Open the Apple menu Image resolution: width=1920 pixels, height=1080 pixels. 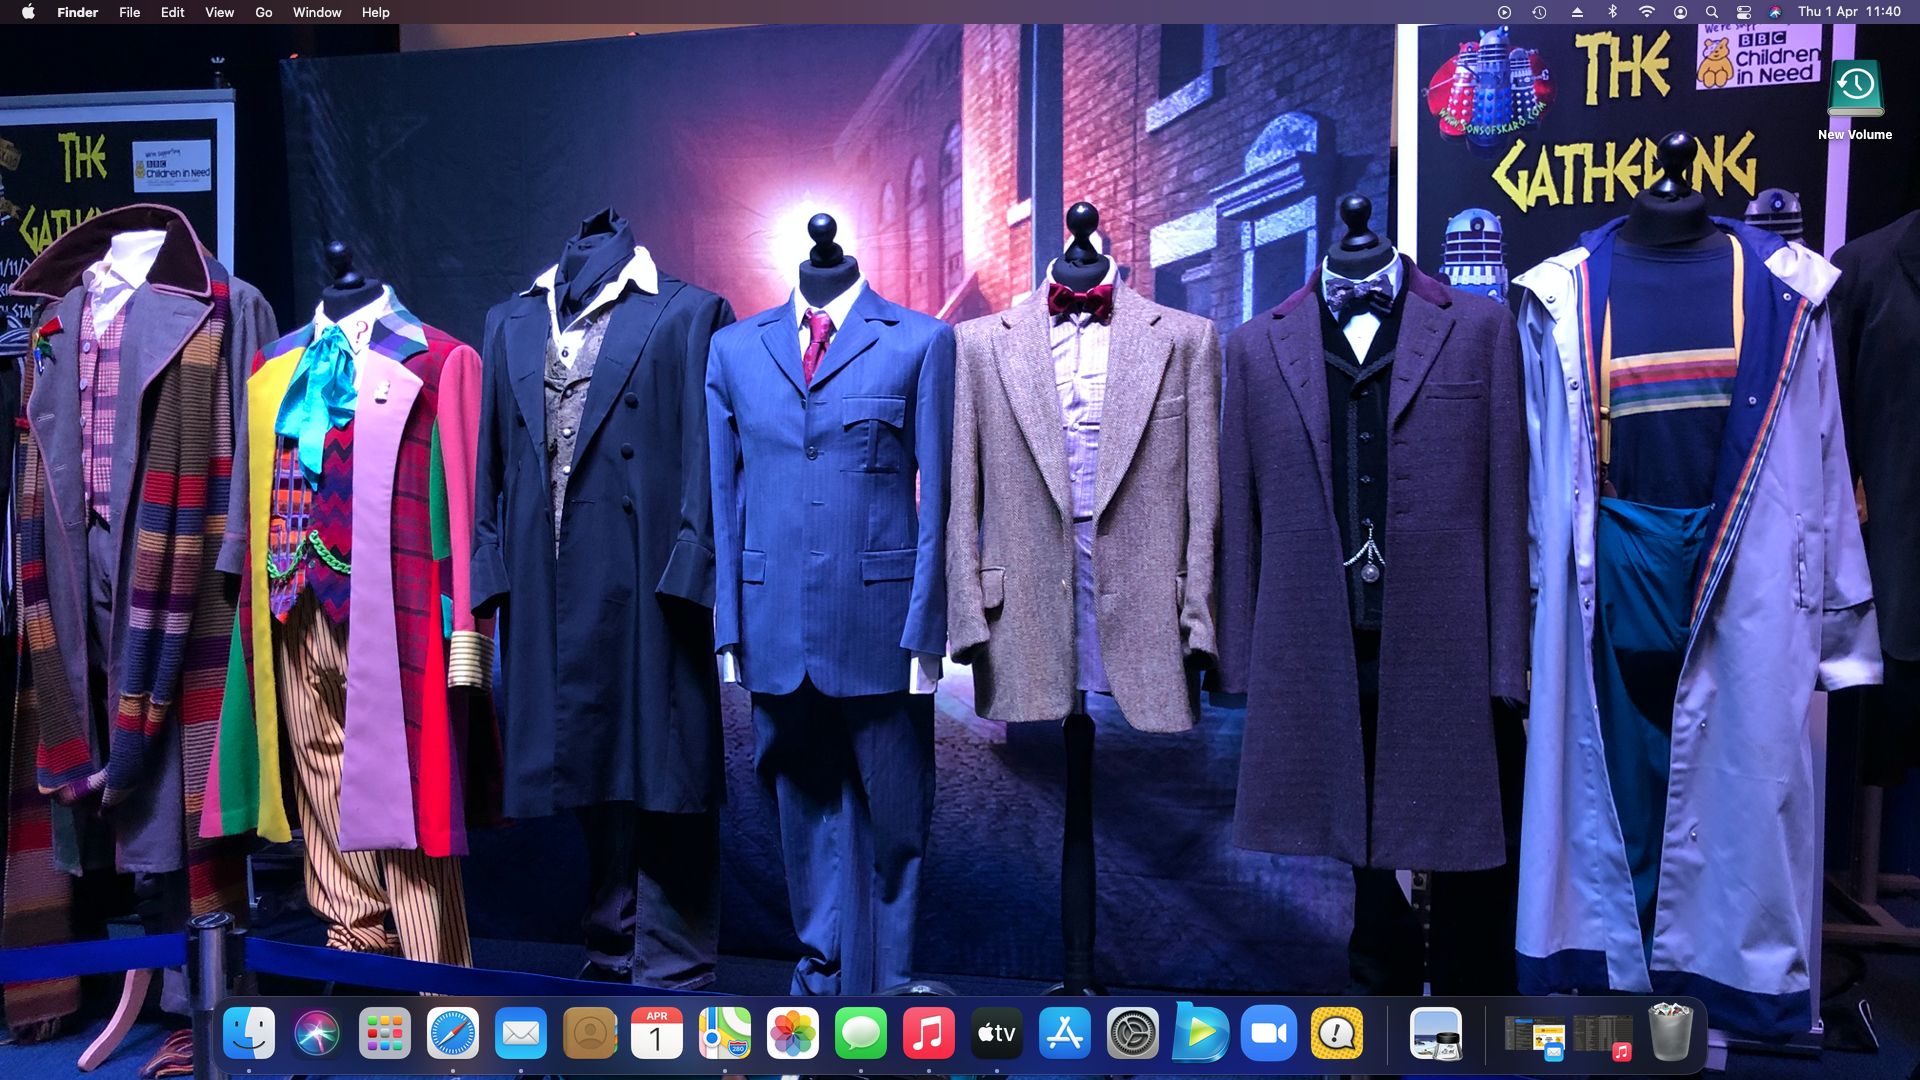coord(28,12)
